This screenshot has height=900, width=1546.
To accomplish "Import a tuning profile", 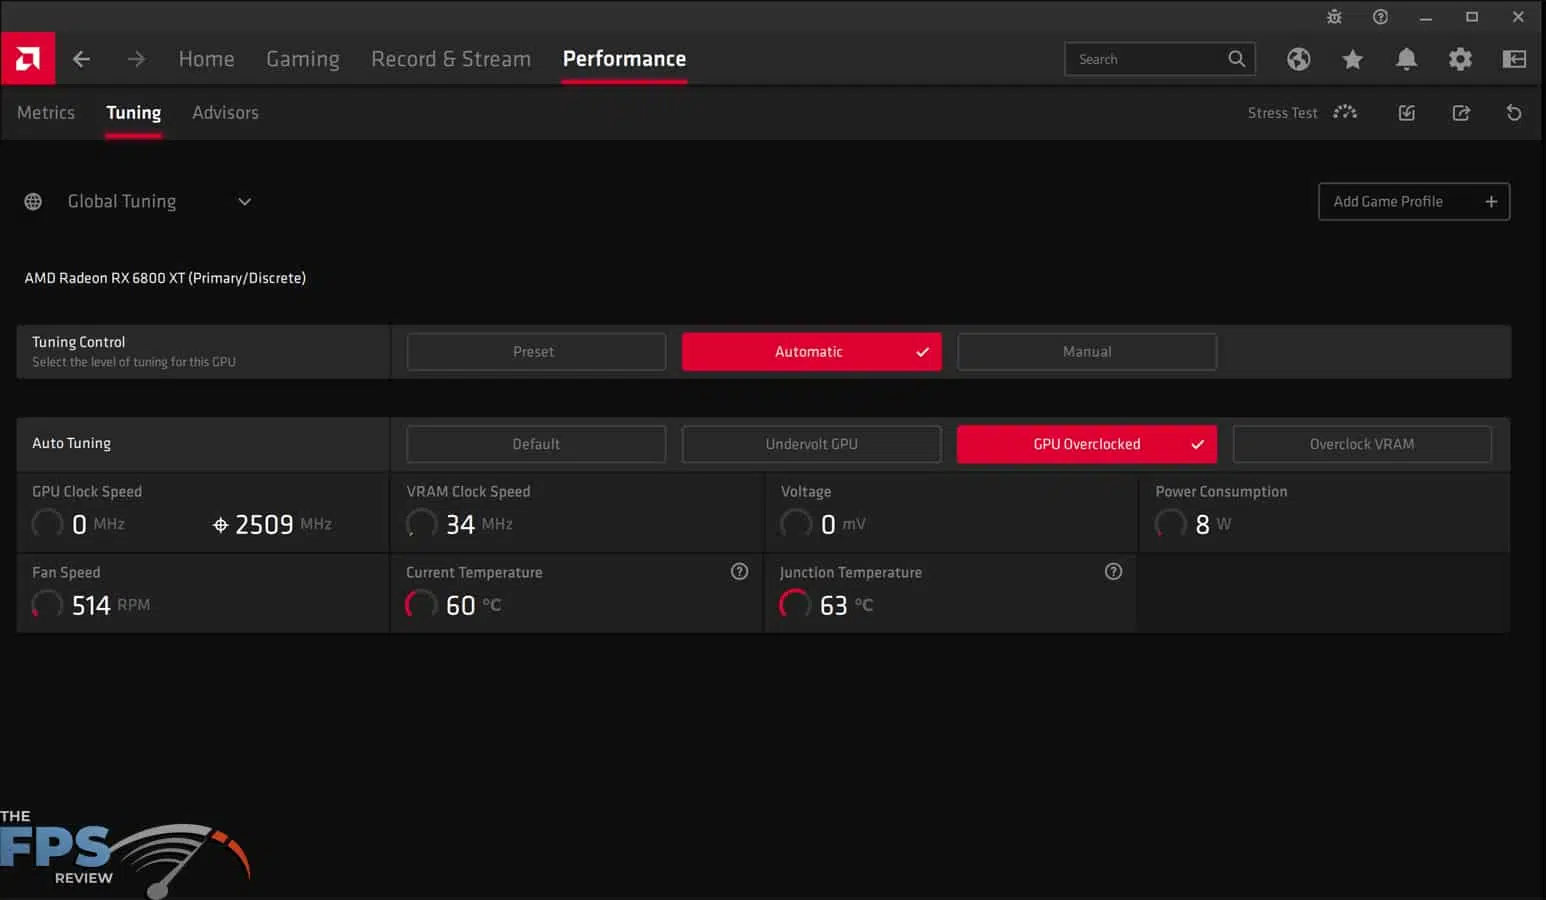I will point(1406,113).
